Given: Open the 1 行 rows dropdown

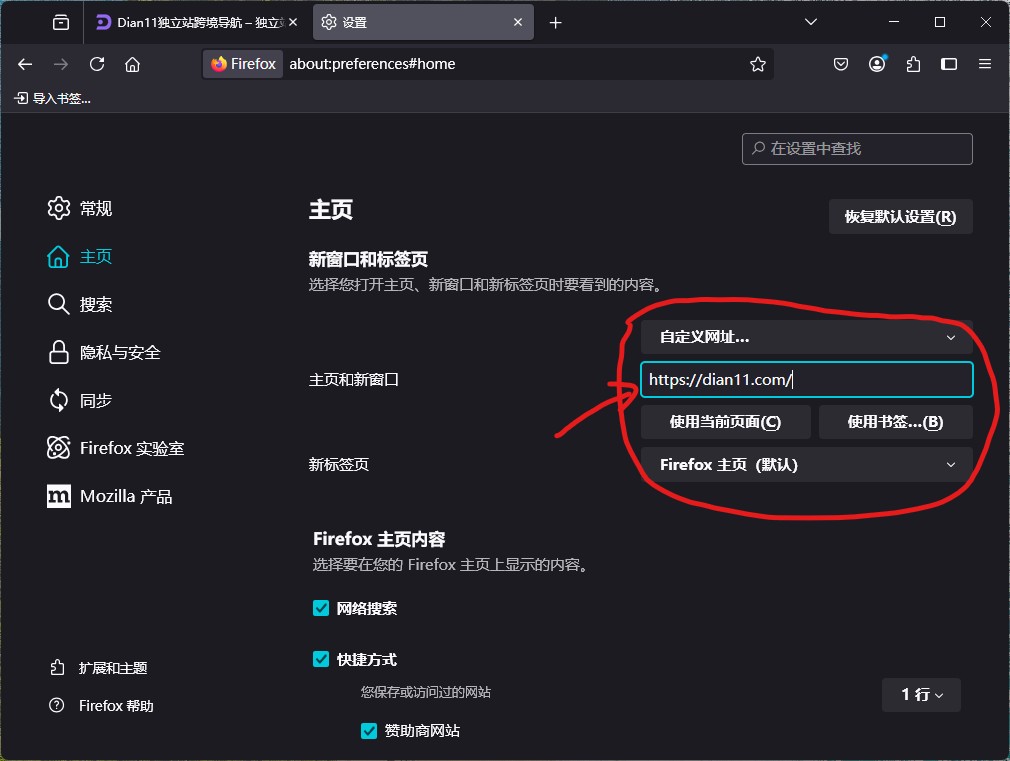Looking at the screenshot, I should coord(921,695).
